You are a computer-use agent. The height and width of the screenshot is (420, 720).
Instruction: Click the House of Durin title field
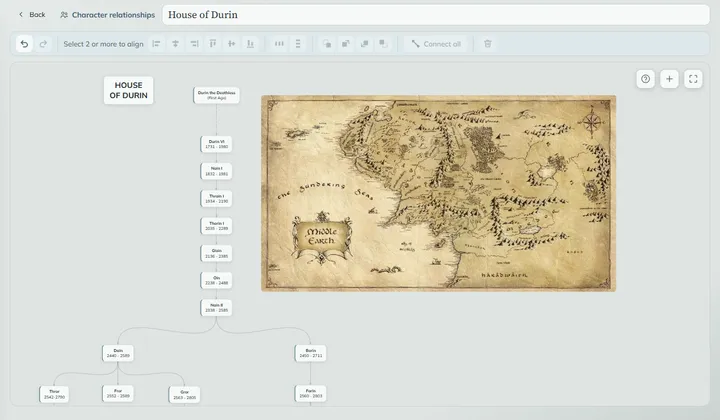tap(436, 15)
